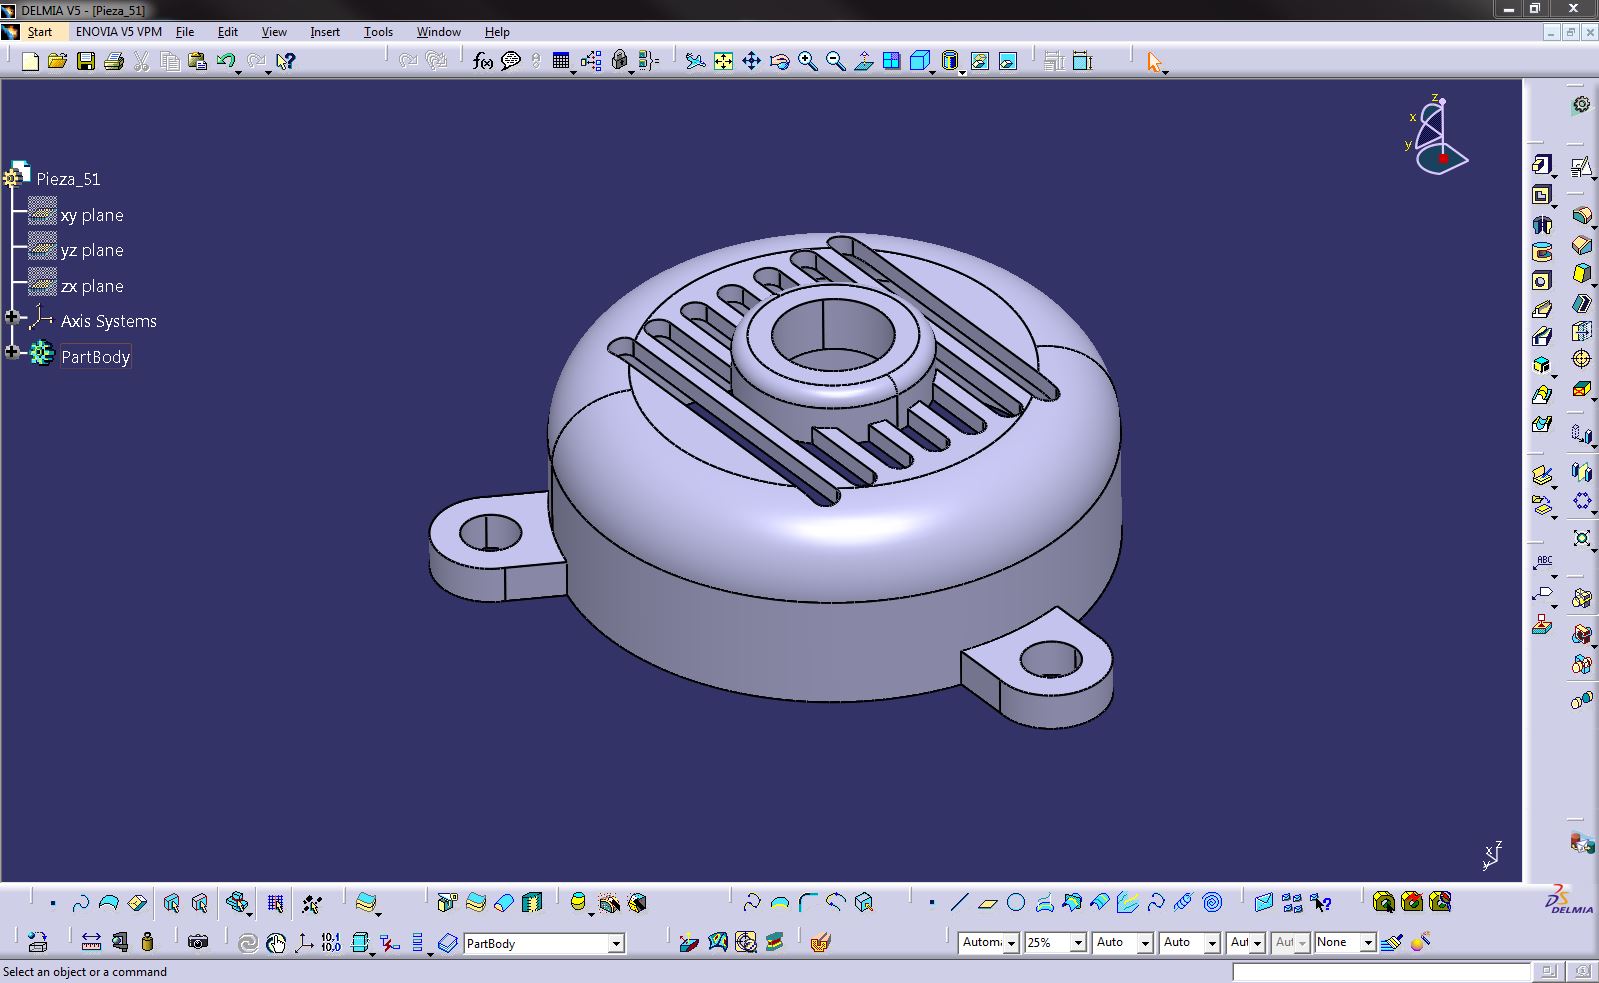Toggle the Shading view mode icon
The height and width of the screenshot is (983, 1599).
click(950, 61)
